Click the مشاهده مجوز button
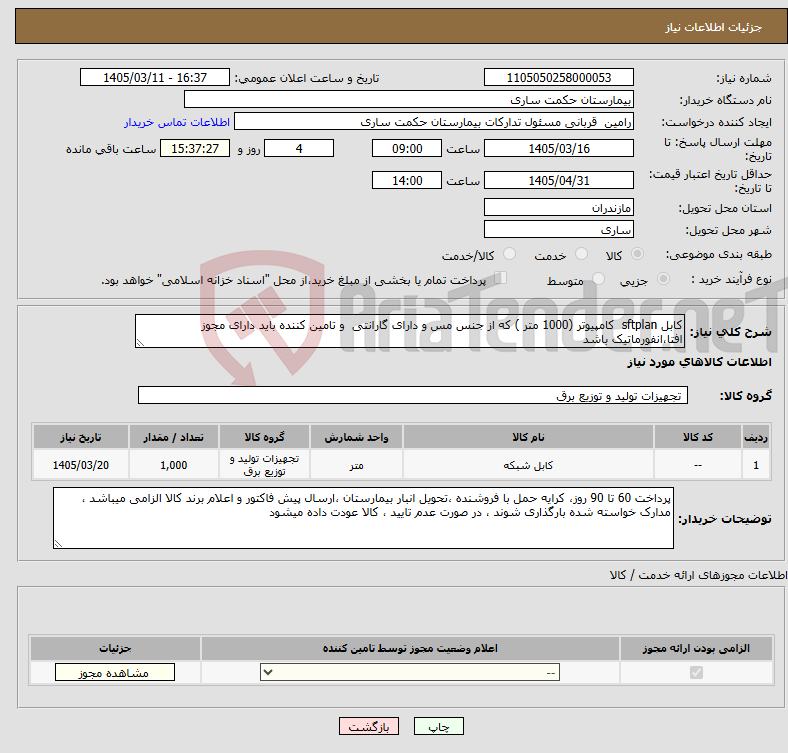Viewport: 788px width, 753px height. coord(115,673)
